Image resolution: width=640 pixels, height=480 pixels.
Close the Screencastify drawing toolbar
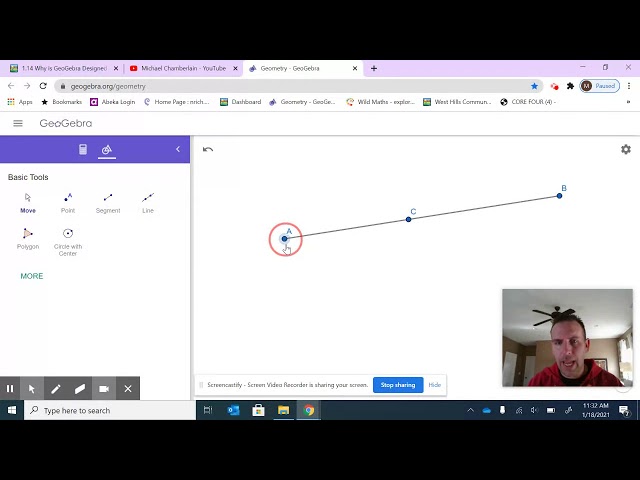[128, 389]
